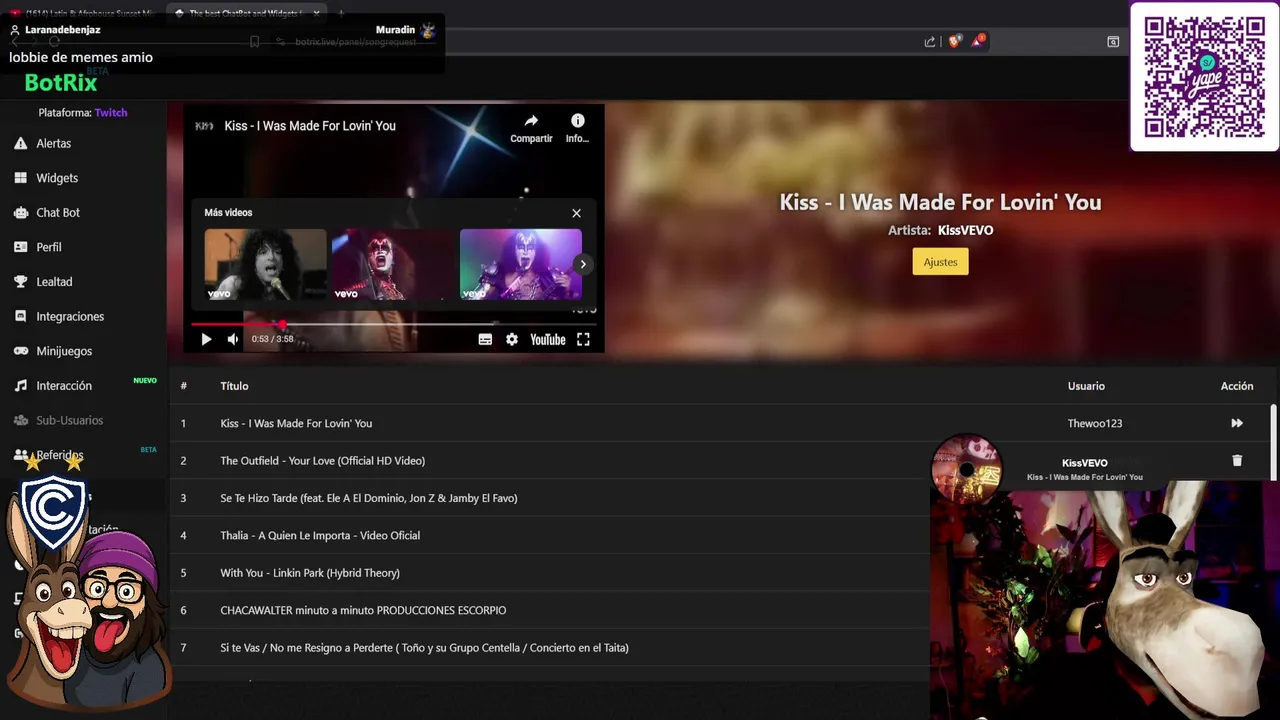Image resolution: width=1280 pixels, height=720 pixels.
Task: Click the Integraciones icon
Action: [20, 316]
